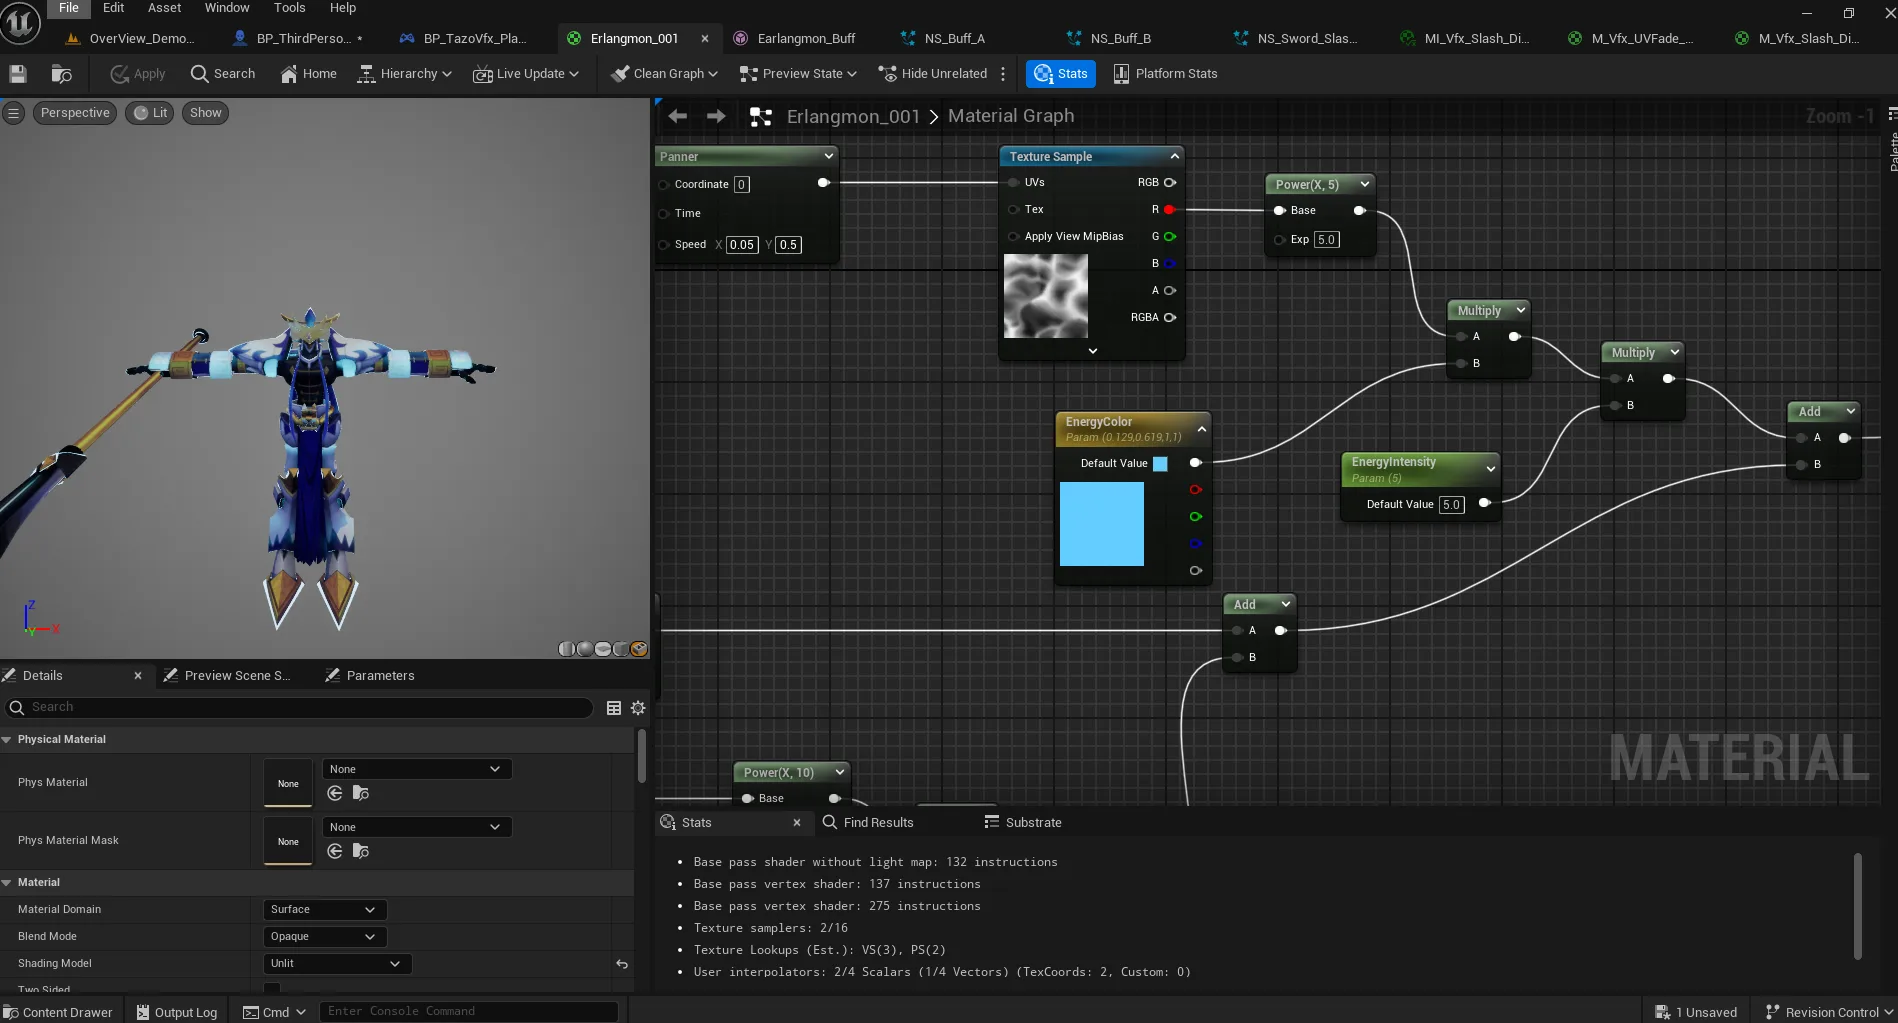Collapse the Physical Material section

point(7,740)
